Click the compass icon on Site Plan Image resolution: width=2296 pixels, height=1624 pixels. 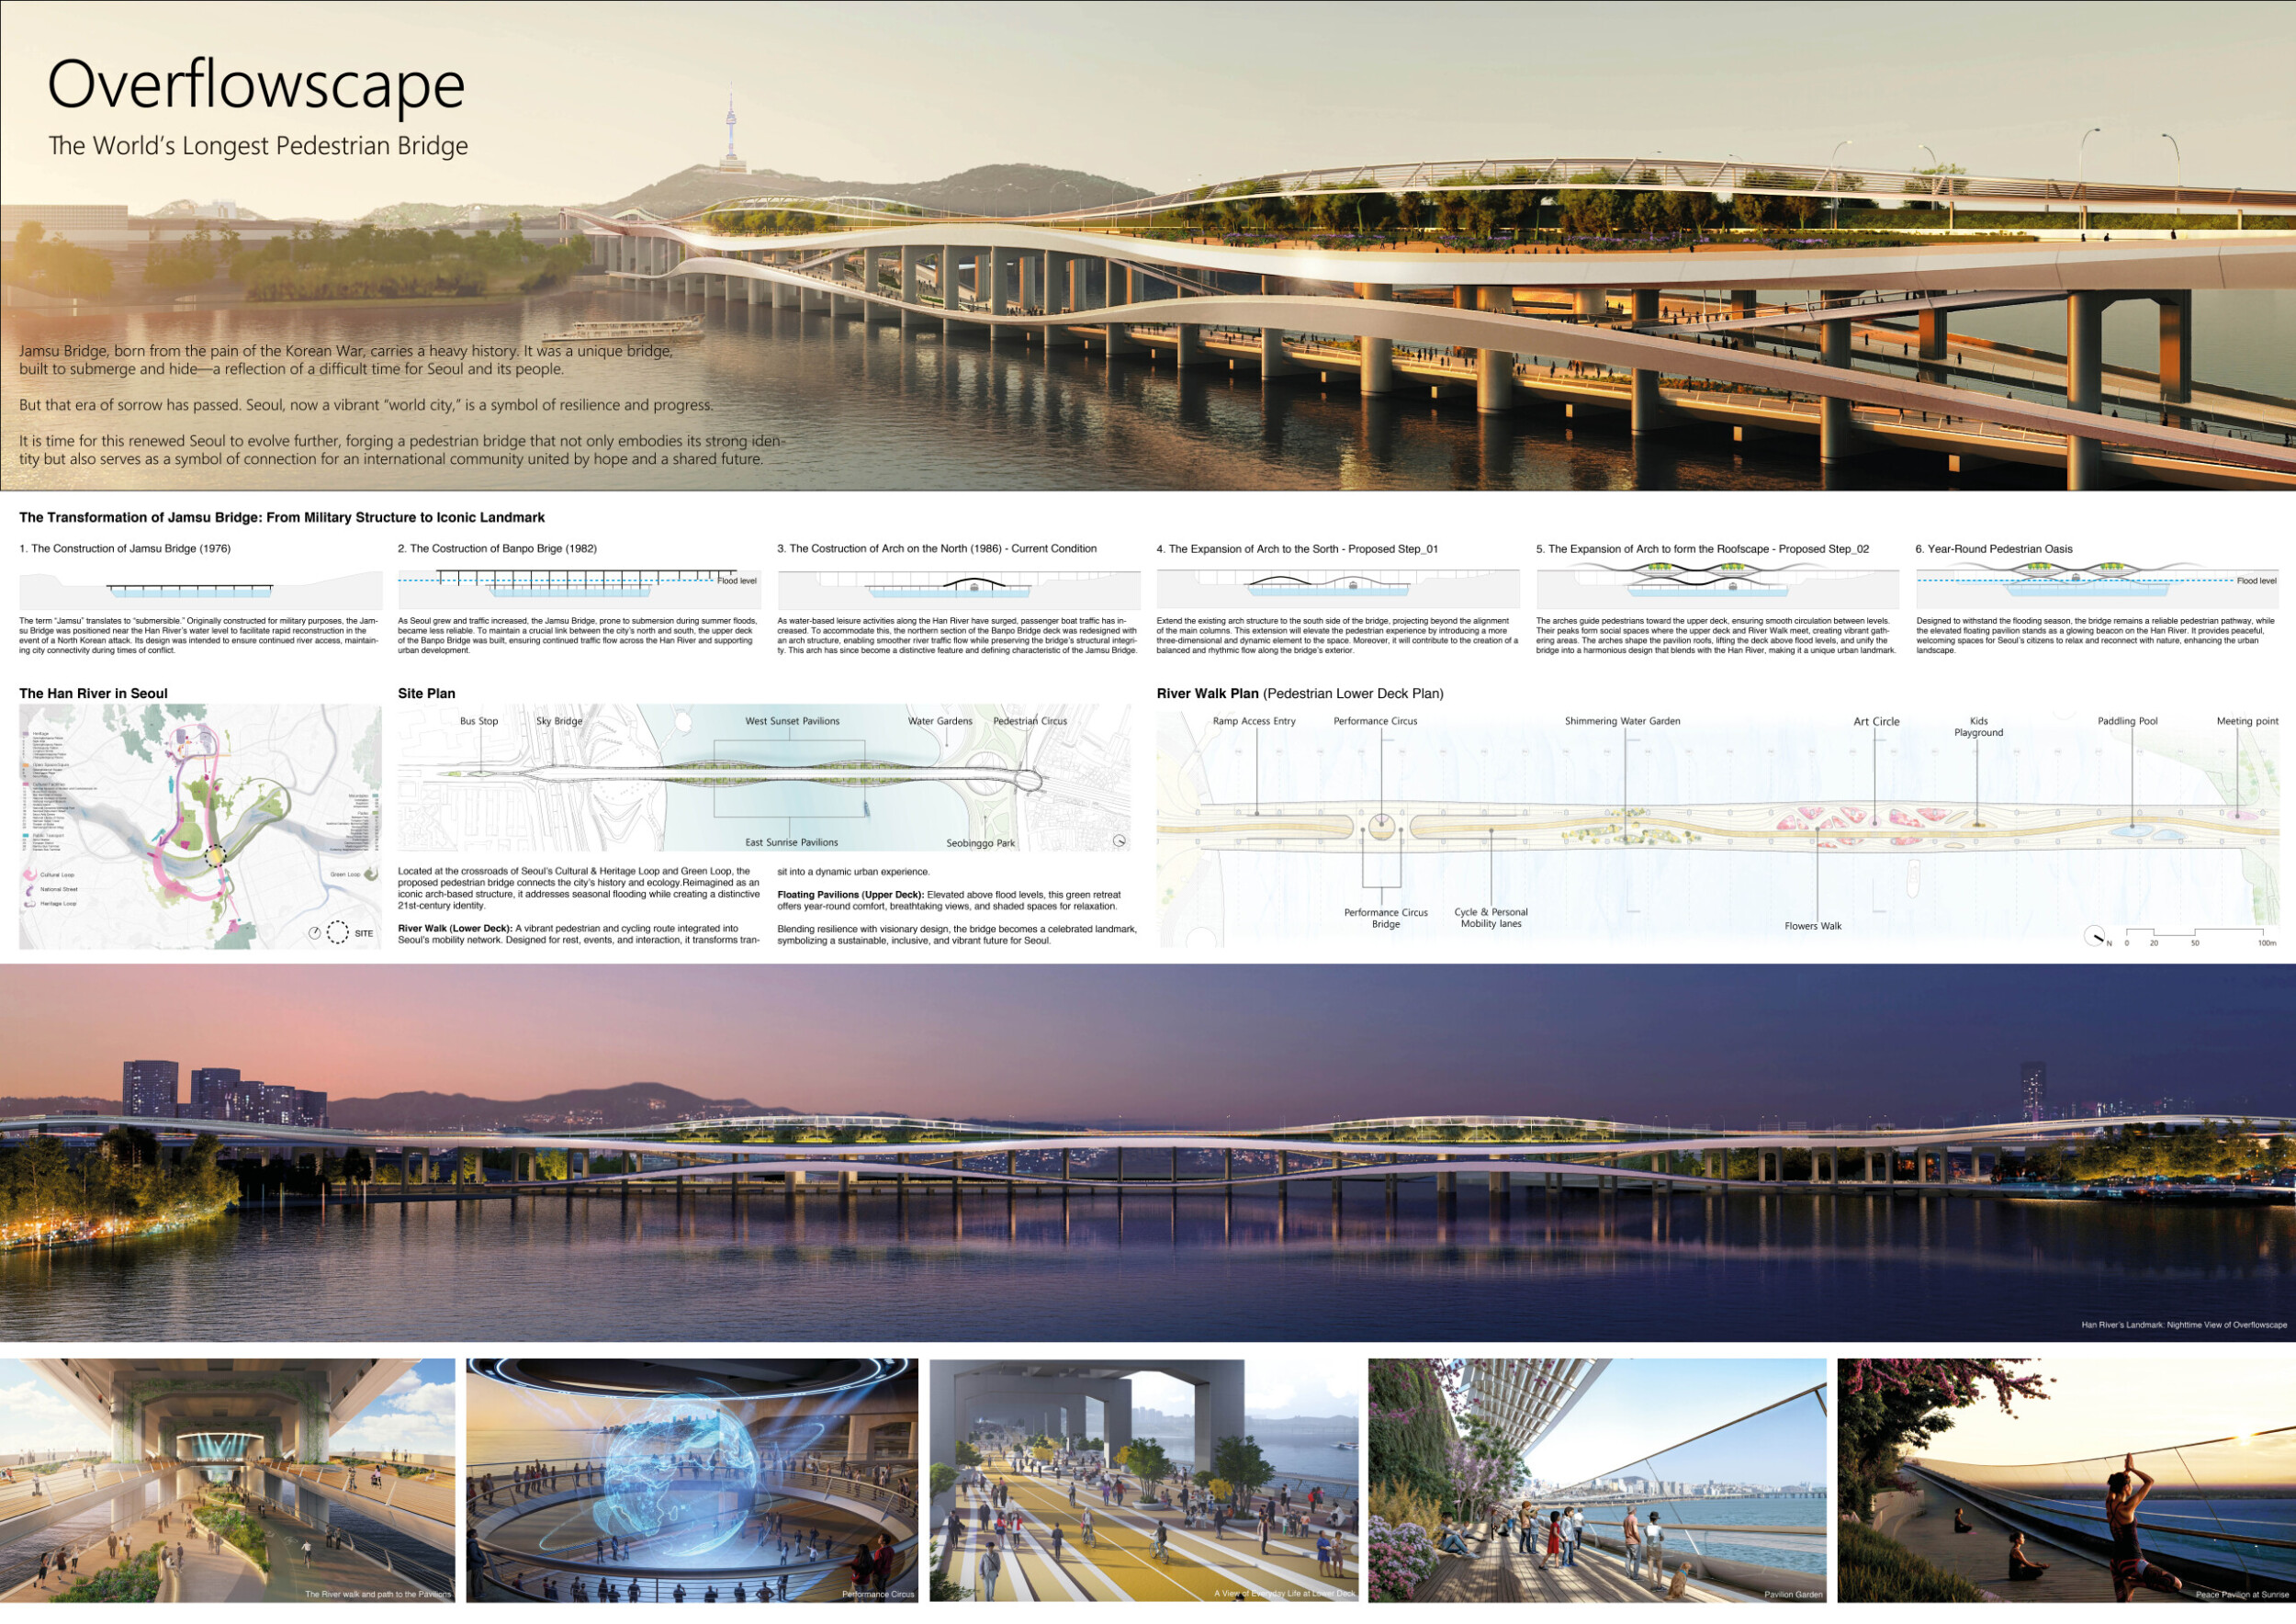(x=1119, y=841)
